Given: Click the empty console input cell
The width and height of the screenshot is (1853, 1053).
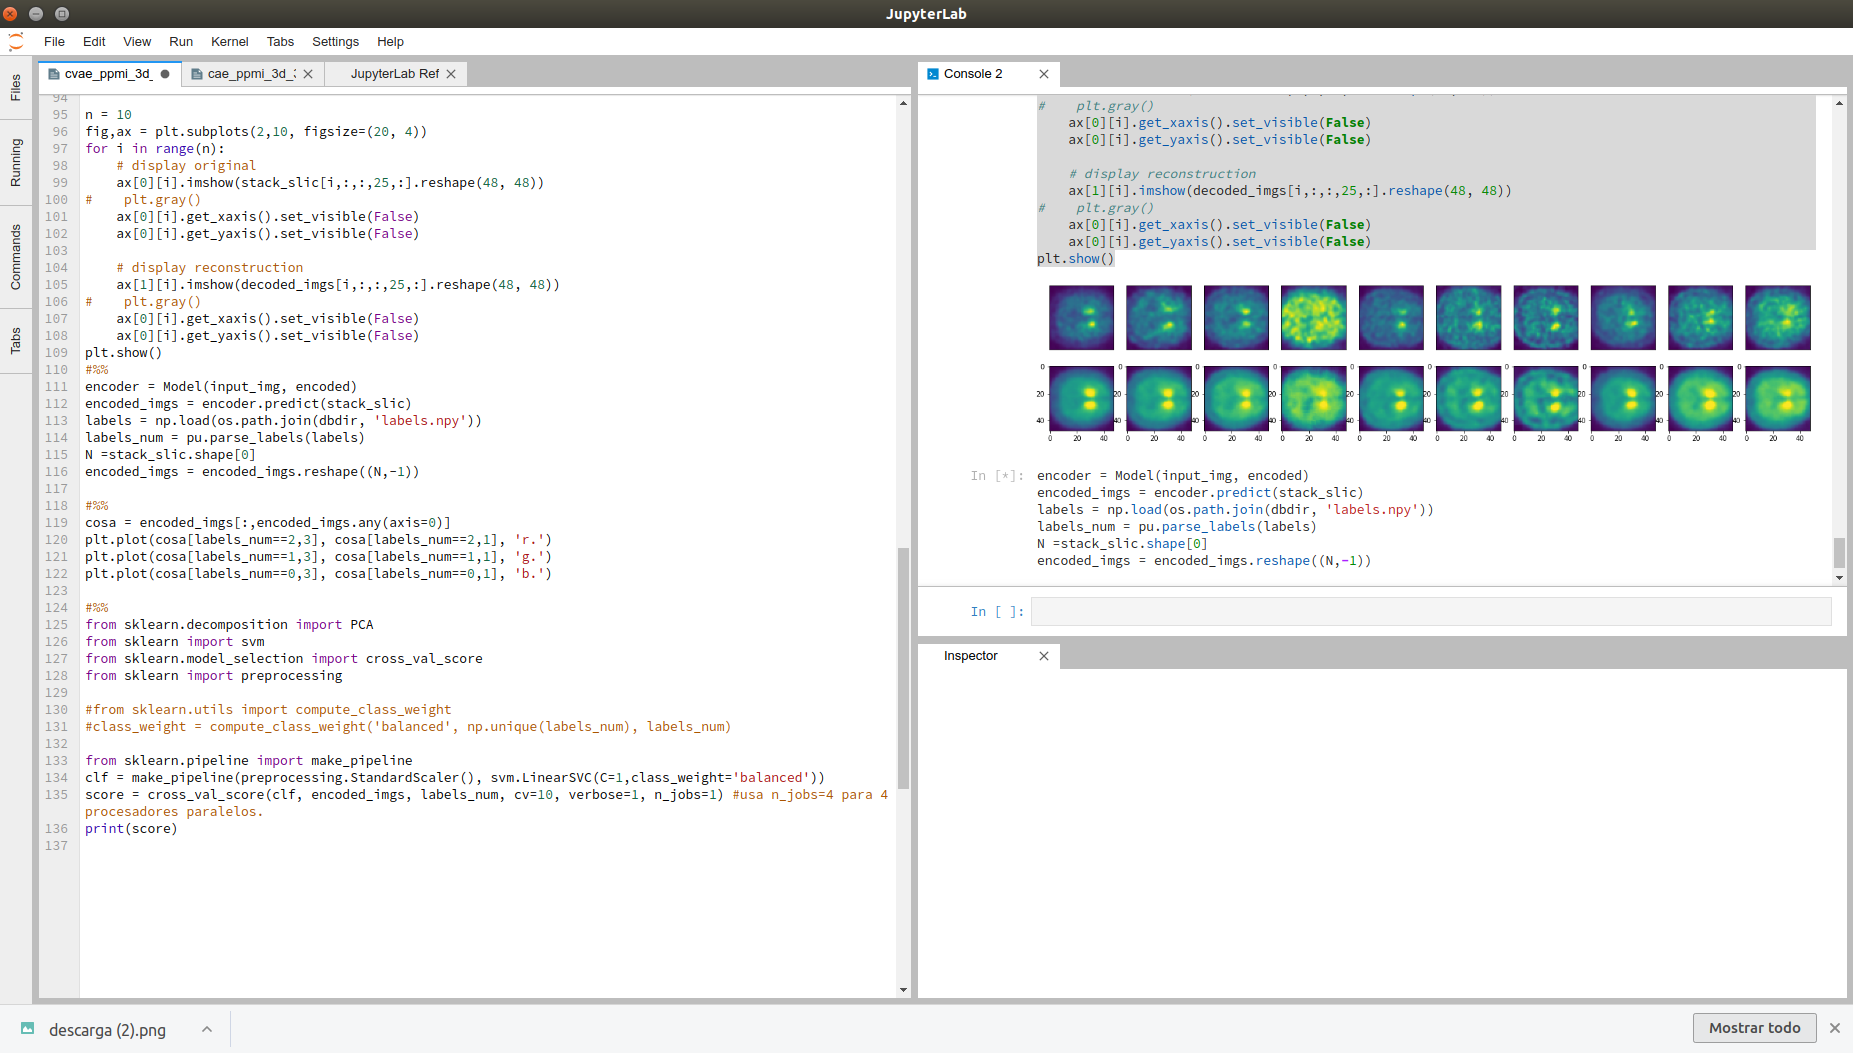Looking at the screenshot, I should click(x=1430, y=612).
